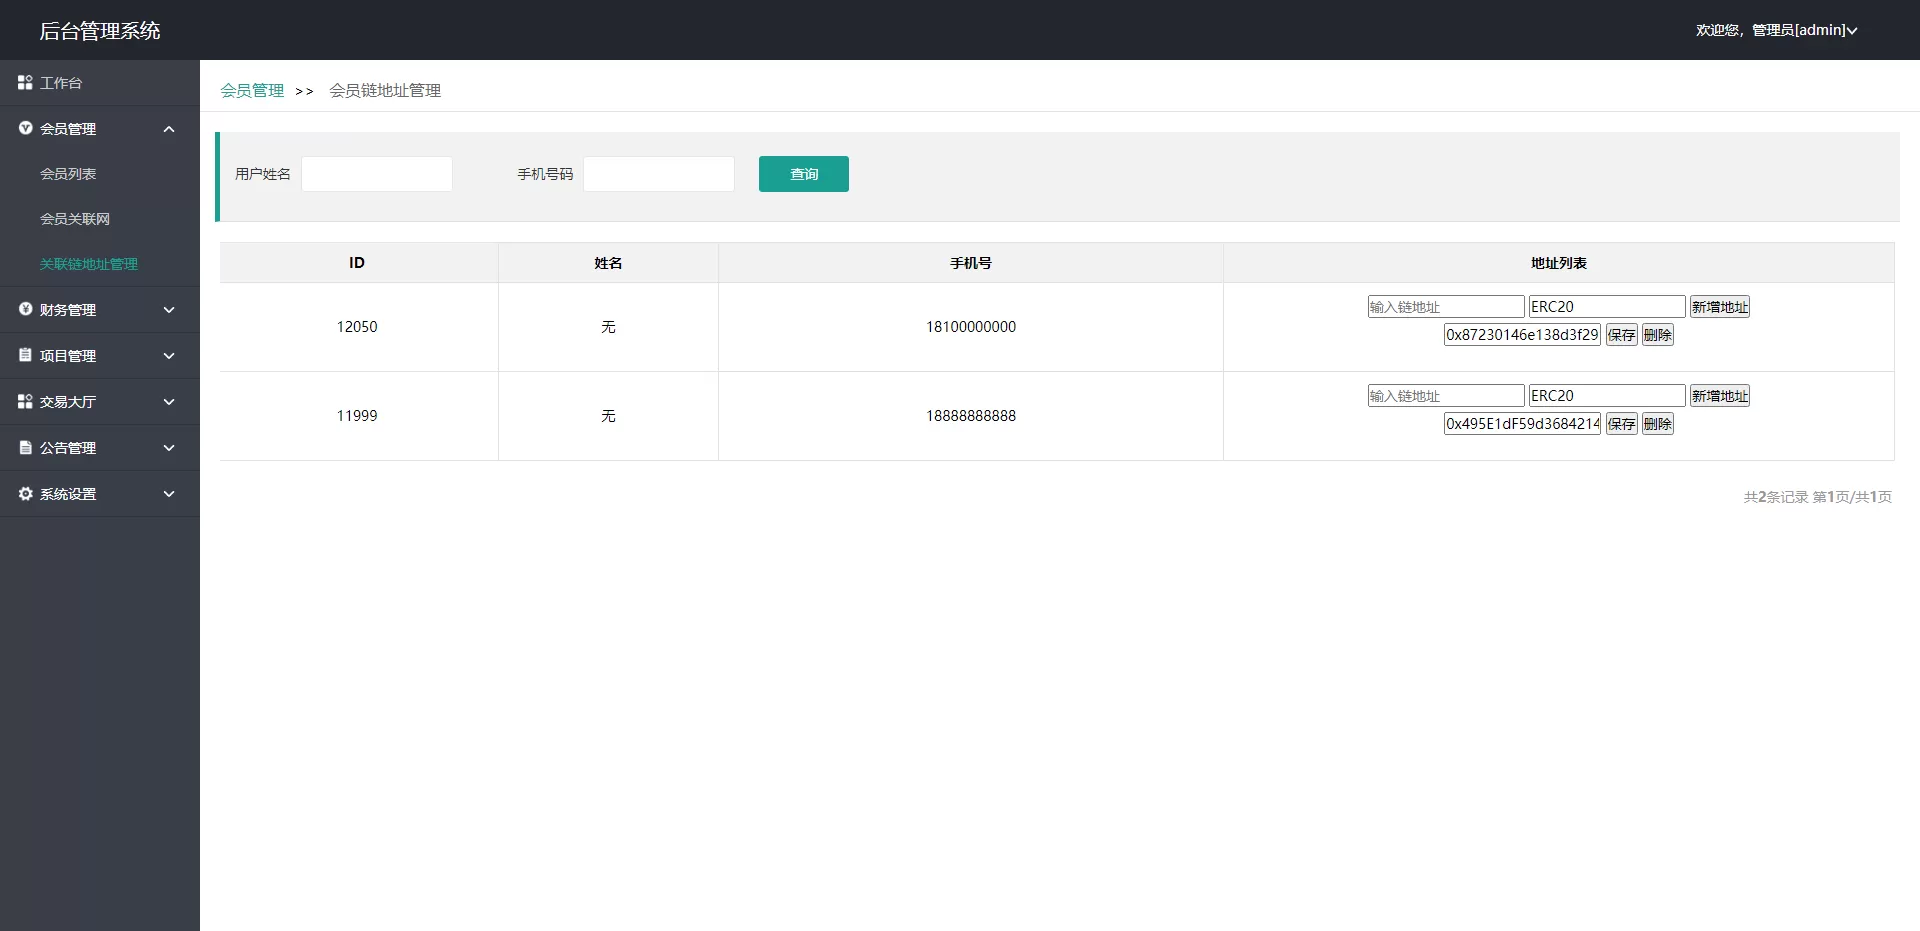1920x931 pixels.
Task: Expand the 财务管理 menu chevron
Action: (x=169, y=310)
